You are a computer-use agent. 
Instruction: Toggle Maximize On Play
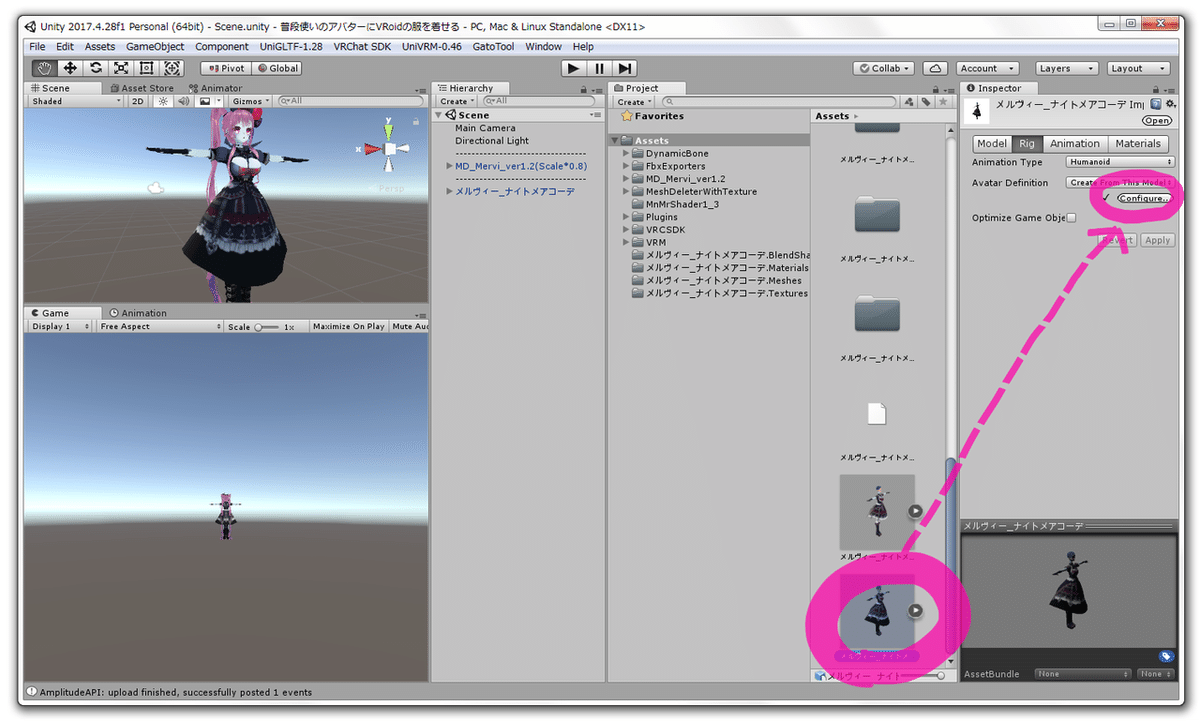[348, 327]
